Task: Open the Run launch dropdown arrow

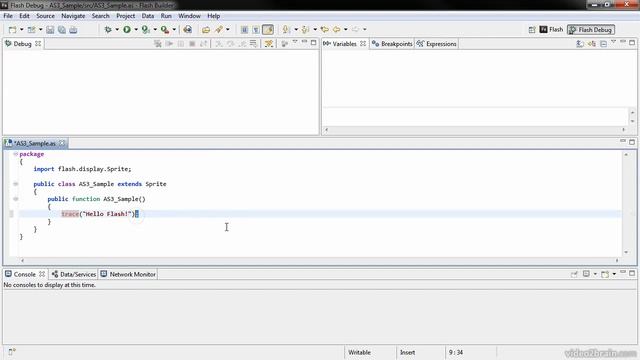Action: [x=136, y=29]
